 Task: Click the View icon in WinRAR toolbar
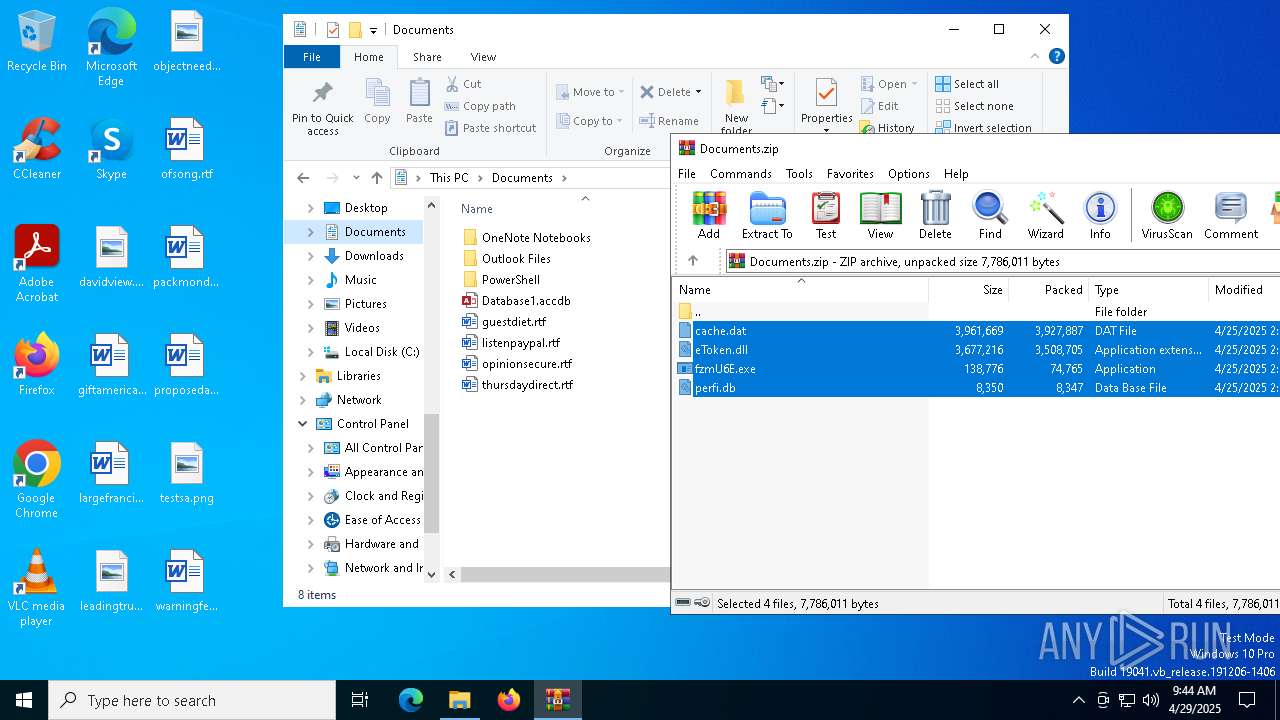click(880, 216)
